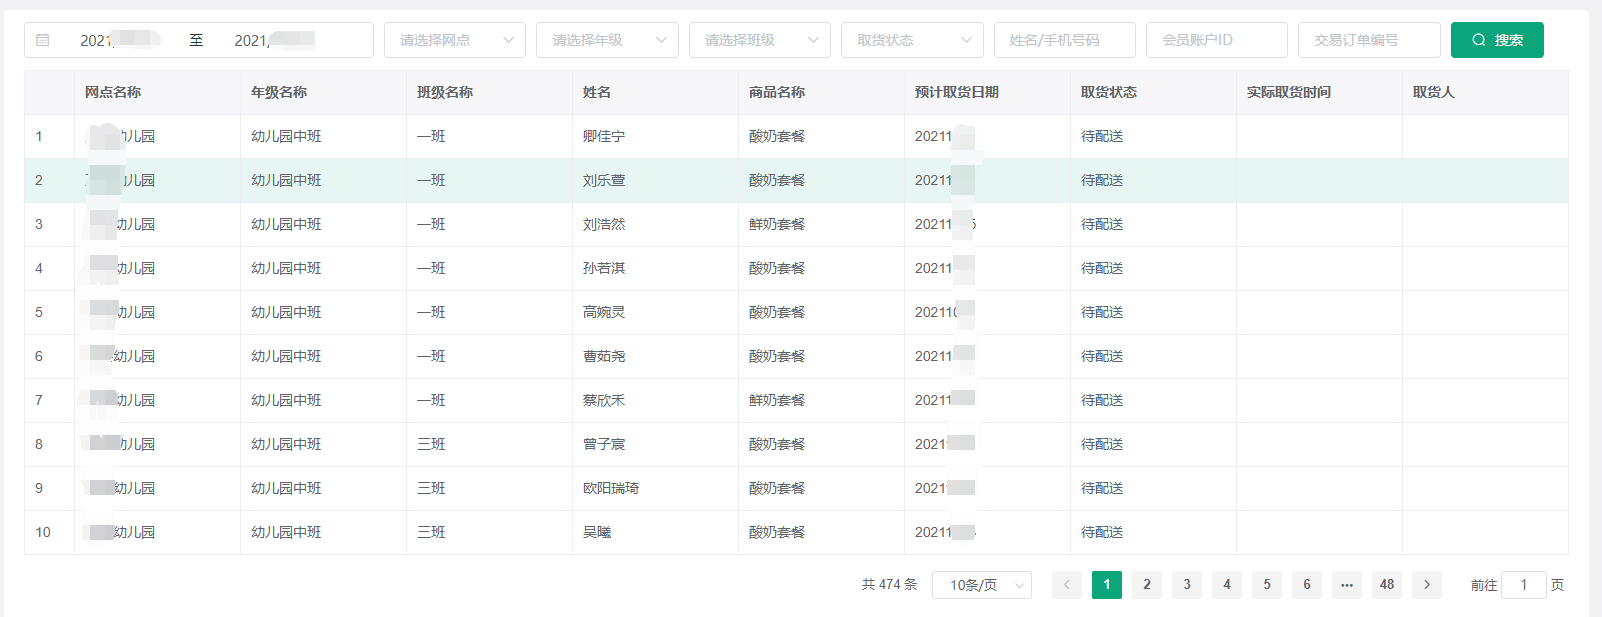Click the 取货状态 column header

(1108, 92)
